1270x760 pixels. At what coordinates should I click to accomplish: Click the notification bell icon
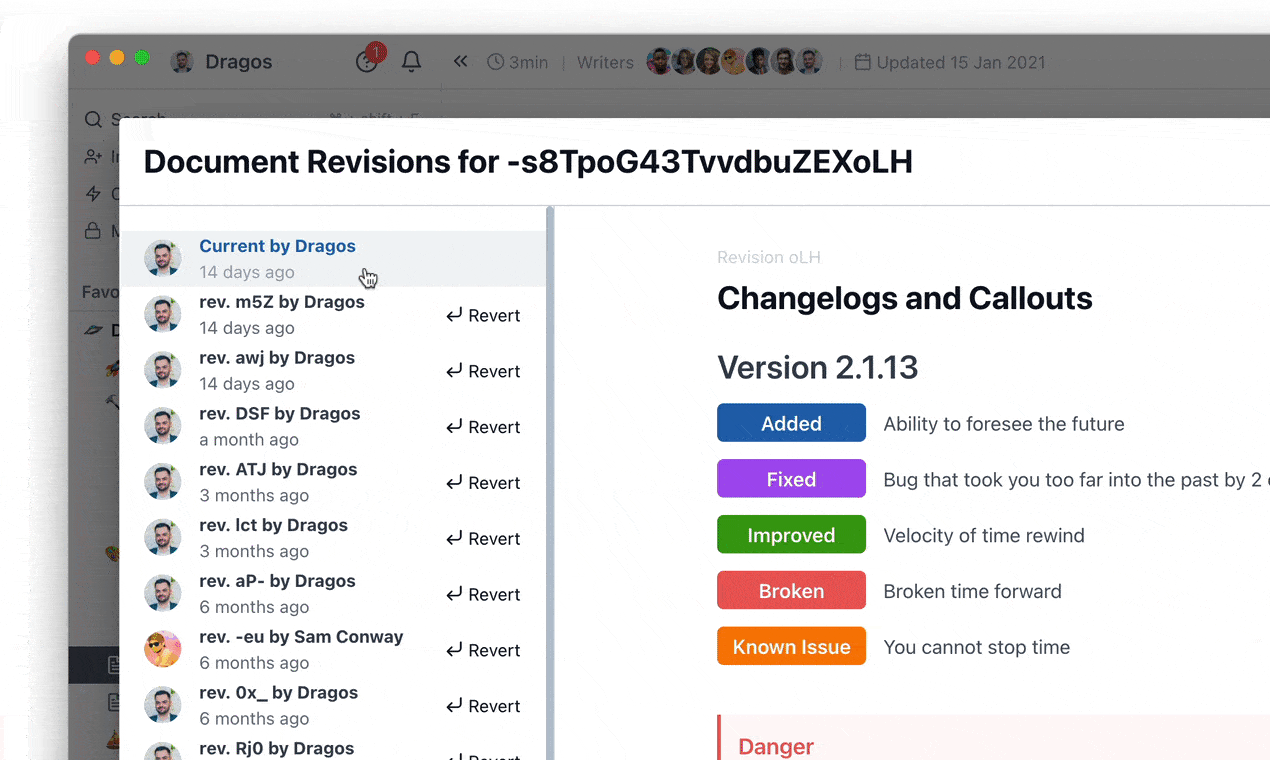pos(411,61)
